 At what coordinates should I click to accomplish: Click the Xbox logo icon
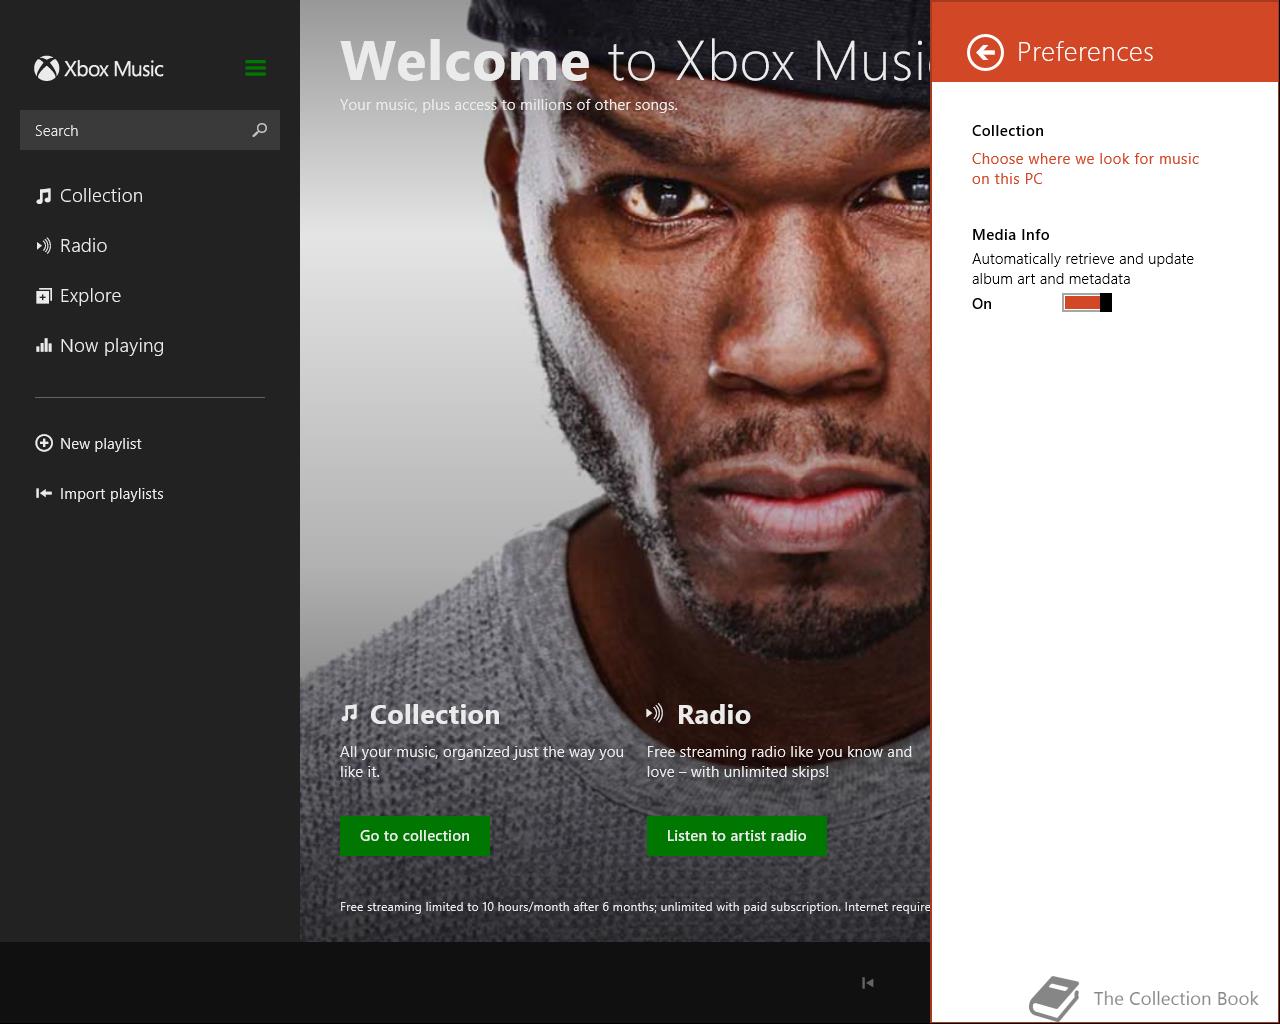tap(46, 68)
